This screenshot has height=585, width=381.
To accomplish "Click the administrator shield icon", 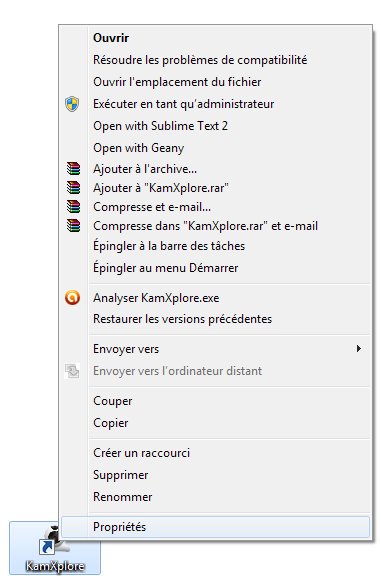I will [x=72, y=104].
